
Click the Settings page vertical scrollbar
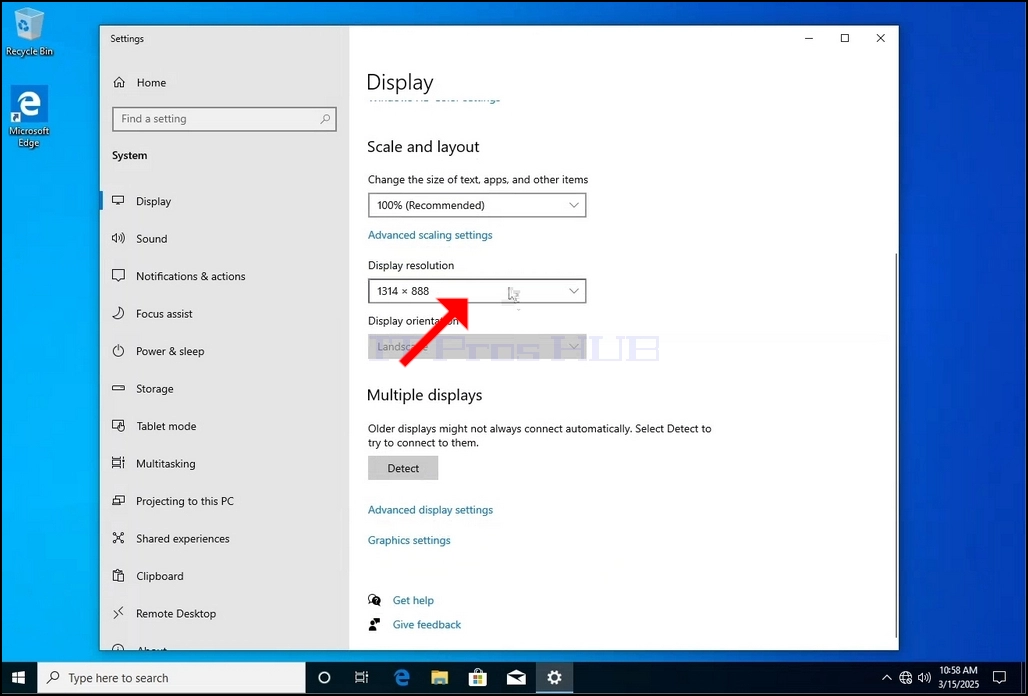click(x=896, y=446)
